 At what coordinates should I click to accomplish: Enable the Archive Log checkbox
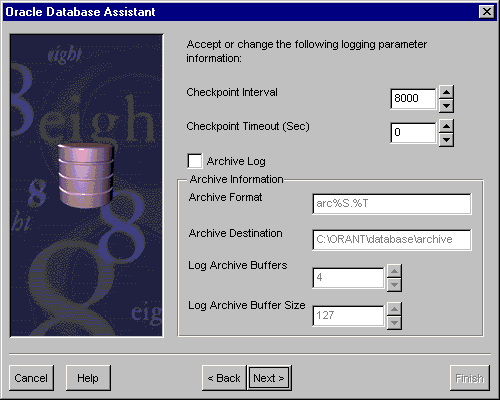tap(195, 161)
